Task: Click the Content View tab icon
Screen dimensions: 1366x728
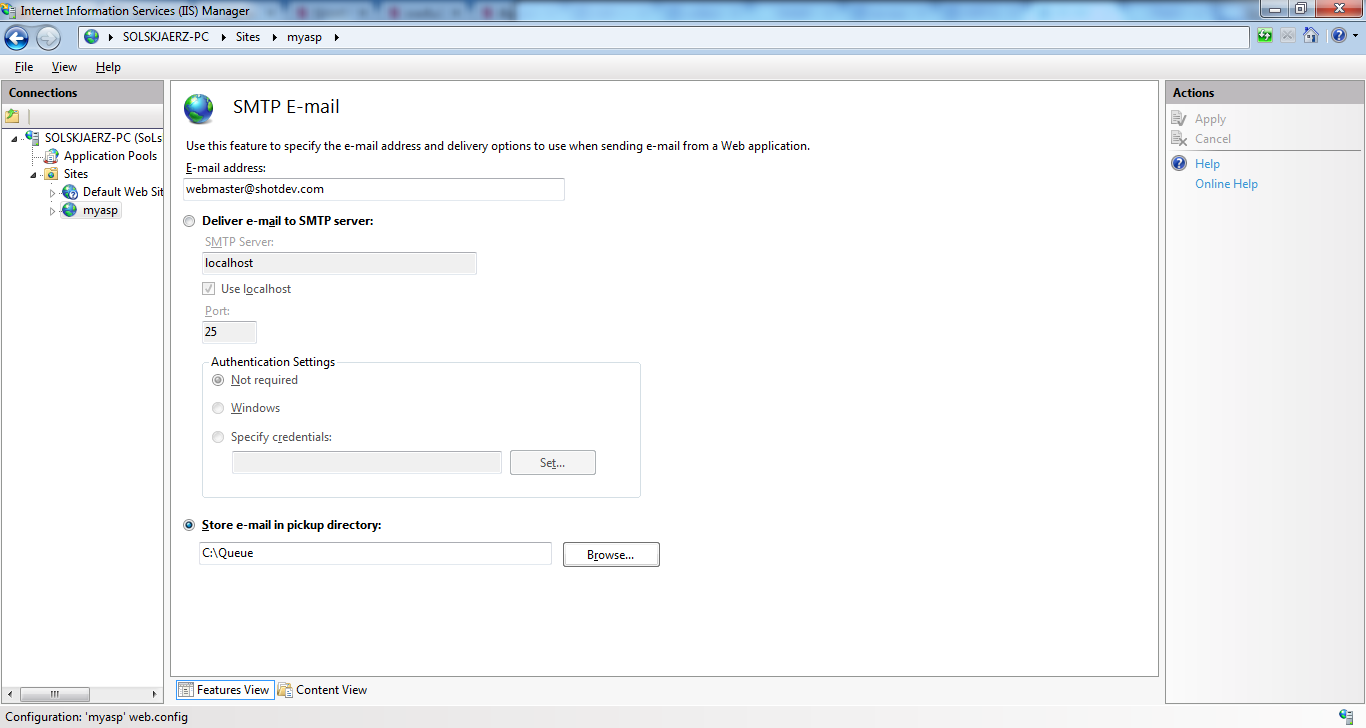Action: point(285,690)
